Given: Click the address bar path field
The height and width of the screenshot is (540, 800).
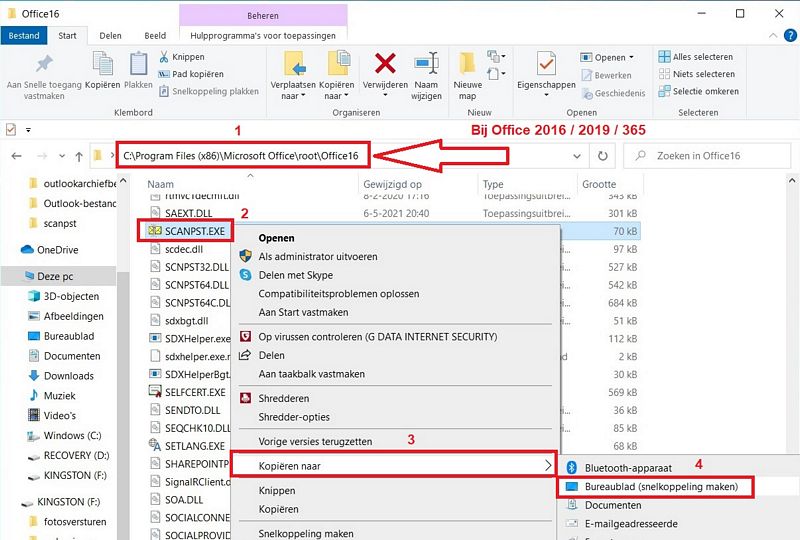Looking at the screenshot, I should click(x=241, y=156).
